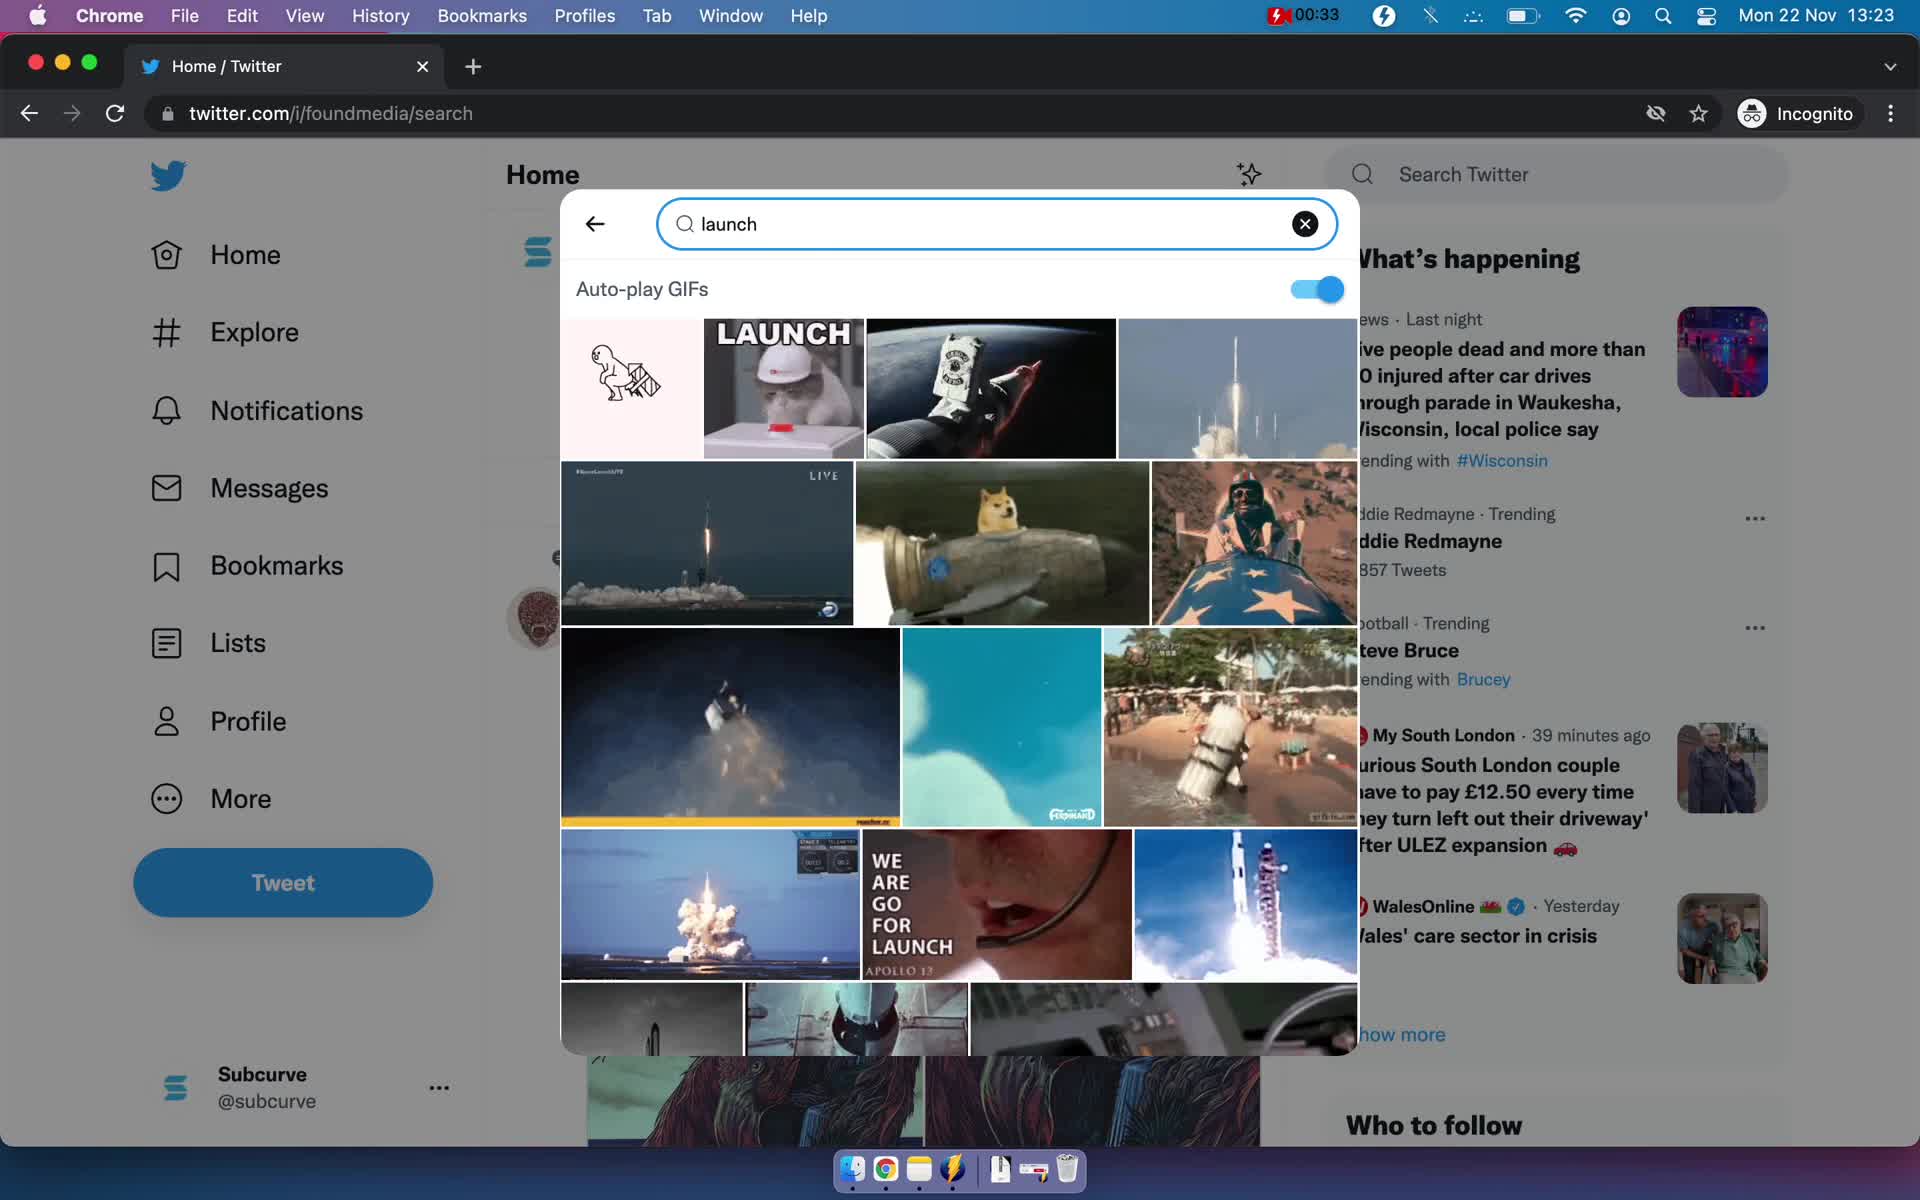Select the stick figure pushing box GIF
This screenshot has width=1920, height=1200.
631,388
